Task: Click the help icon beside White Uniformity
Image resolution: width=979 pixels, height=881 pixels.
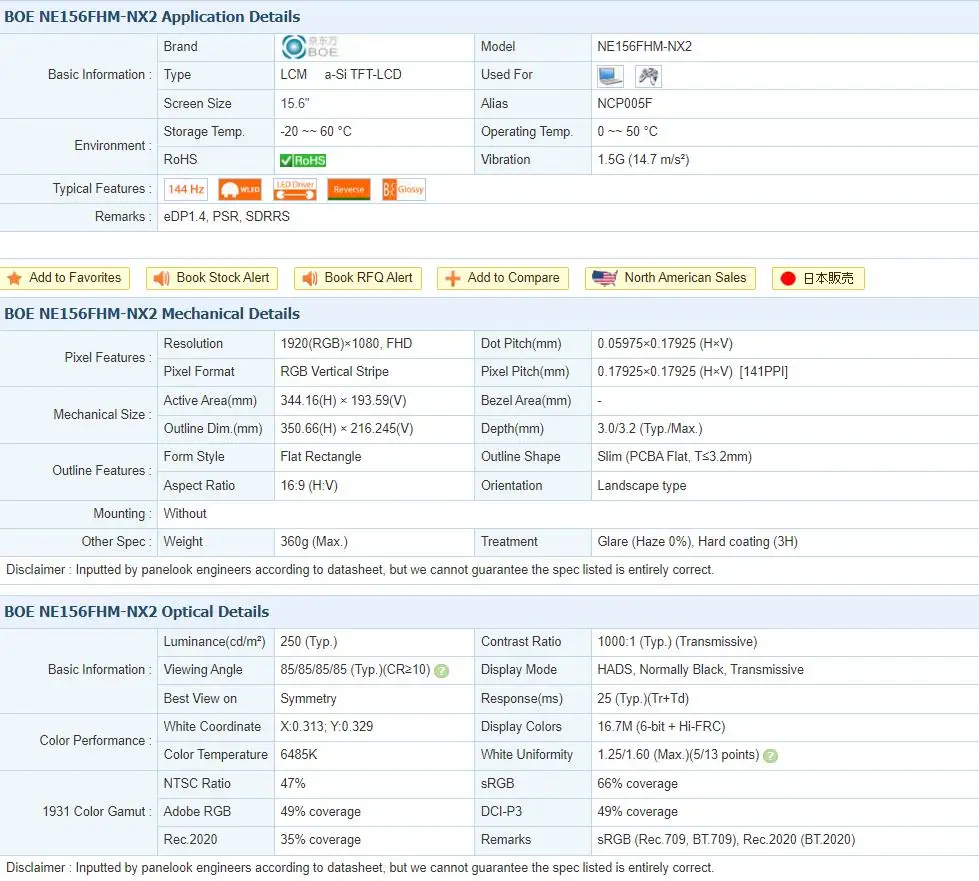Action: point(770,756)
